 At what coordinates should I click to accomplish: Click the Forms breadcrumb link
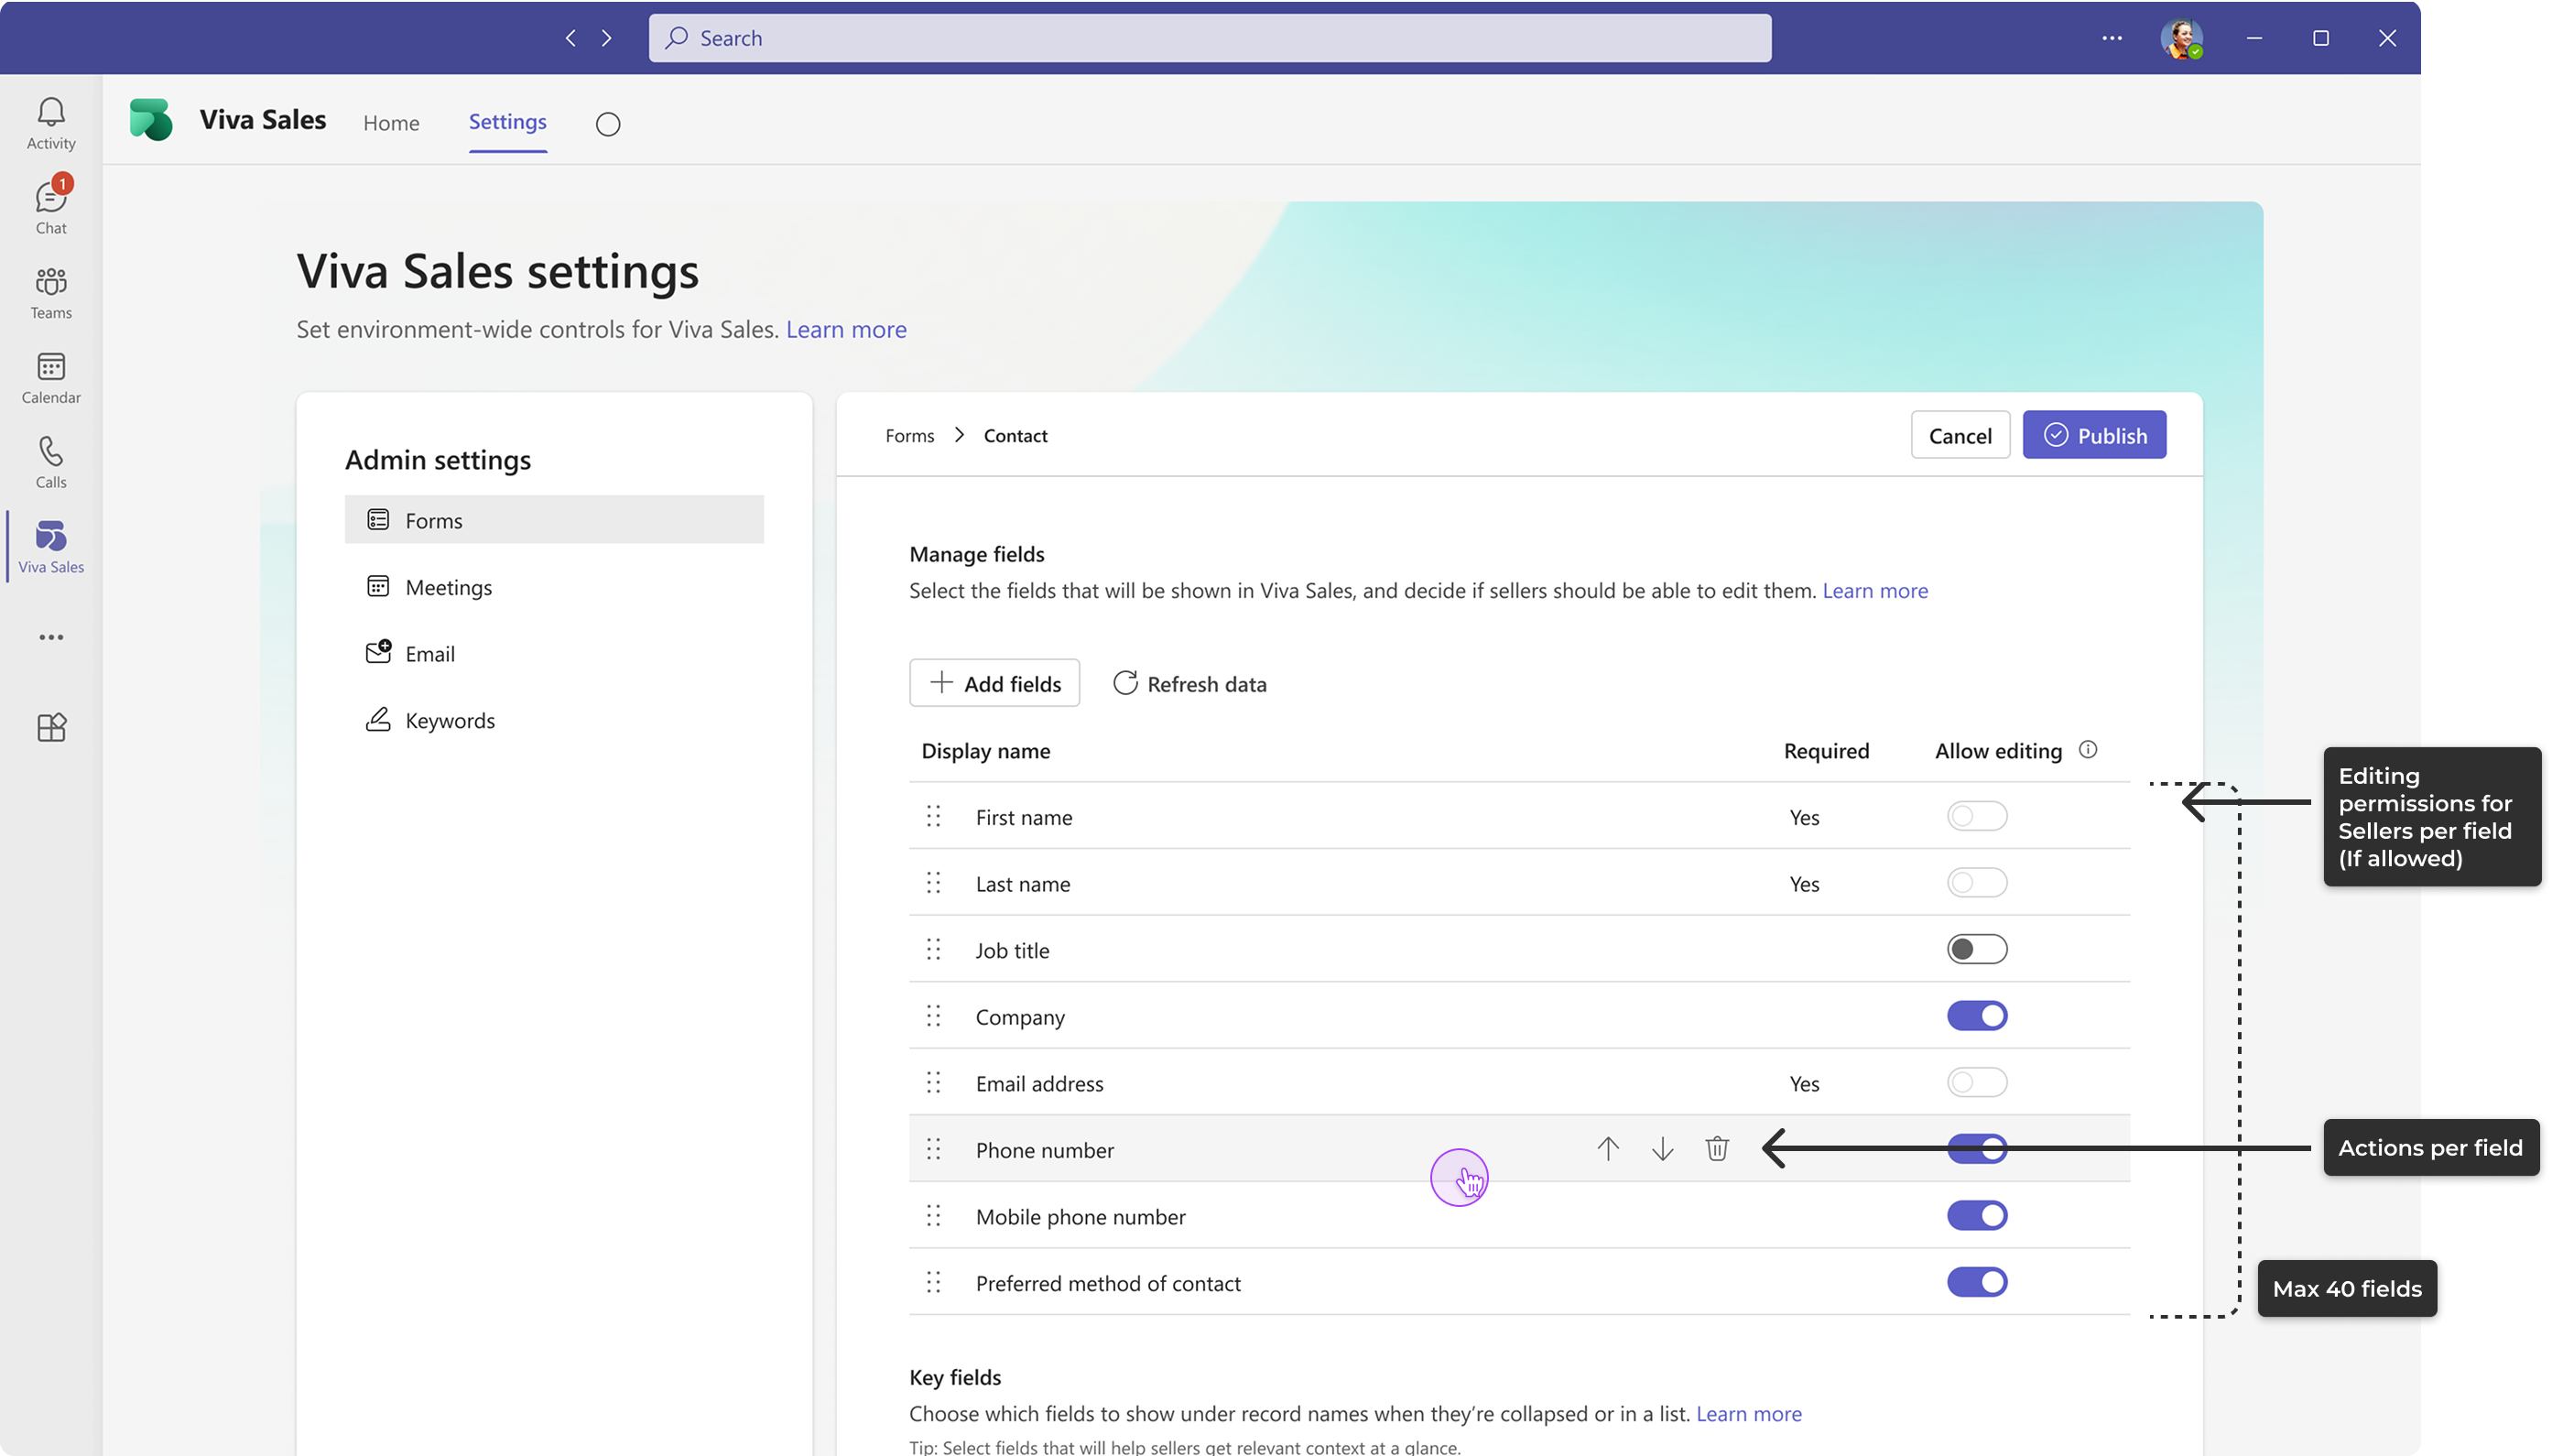[x=909, y=435]
